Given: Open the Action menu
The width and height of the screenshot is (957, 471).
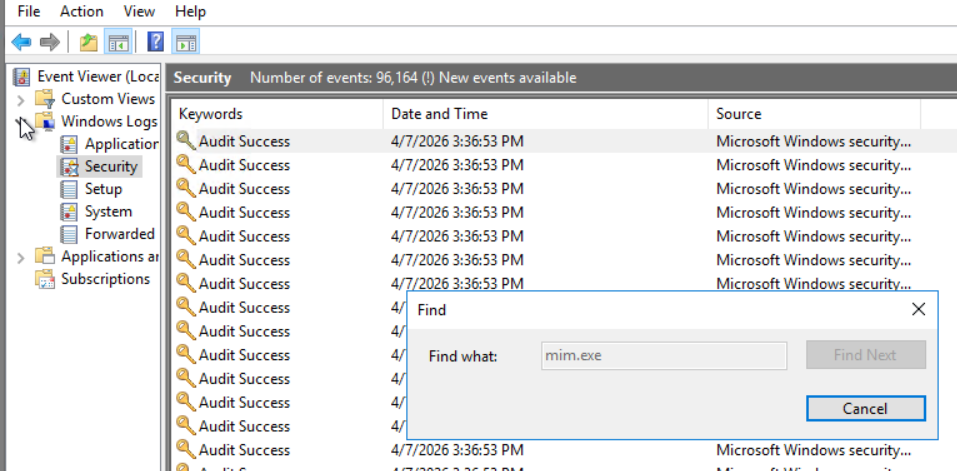Looking at the screenshot, I should click(81, 12).
